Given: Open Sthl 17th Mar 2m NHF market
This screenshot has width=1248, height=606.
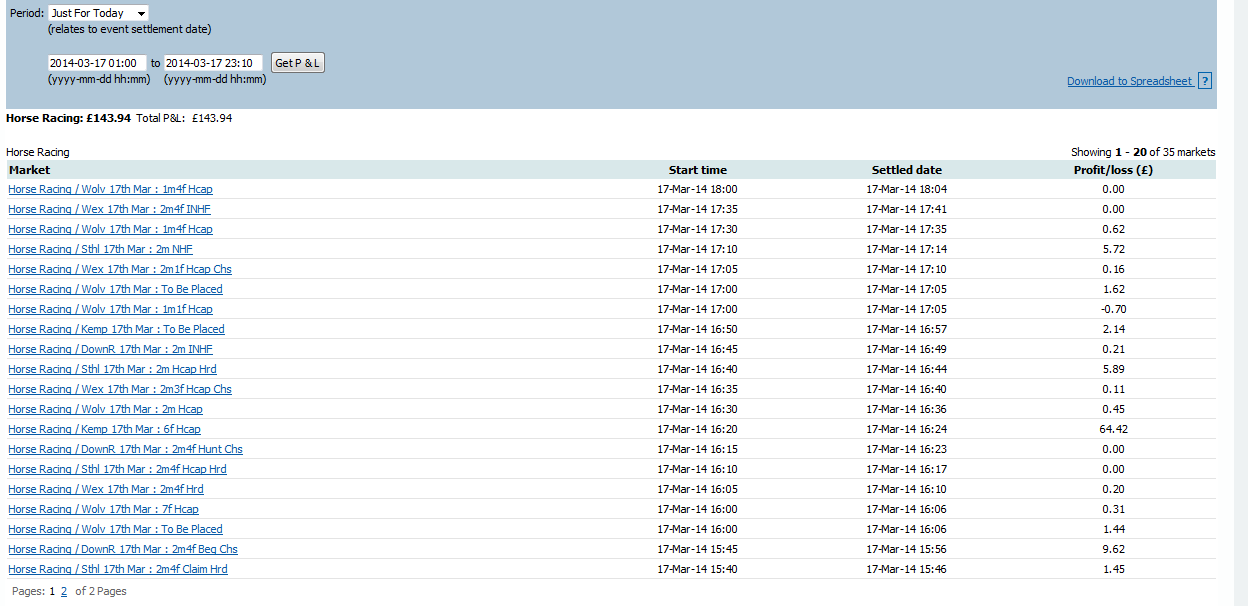Looking at the screenshot, I should [100, 249].
